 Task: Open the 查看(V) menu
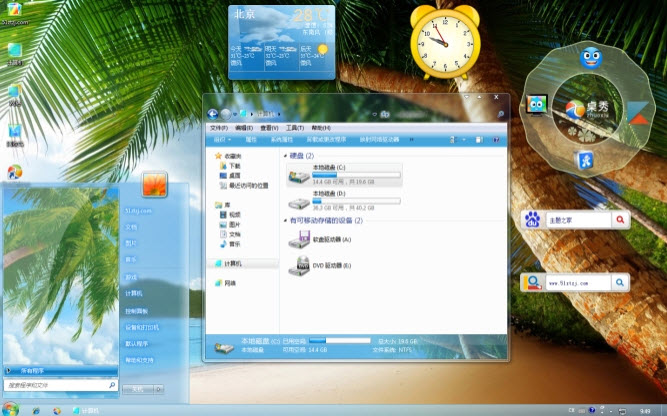(x=269, y=128)
